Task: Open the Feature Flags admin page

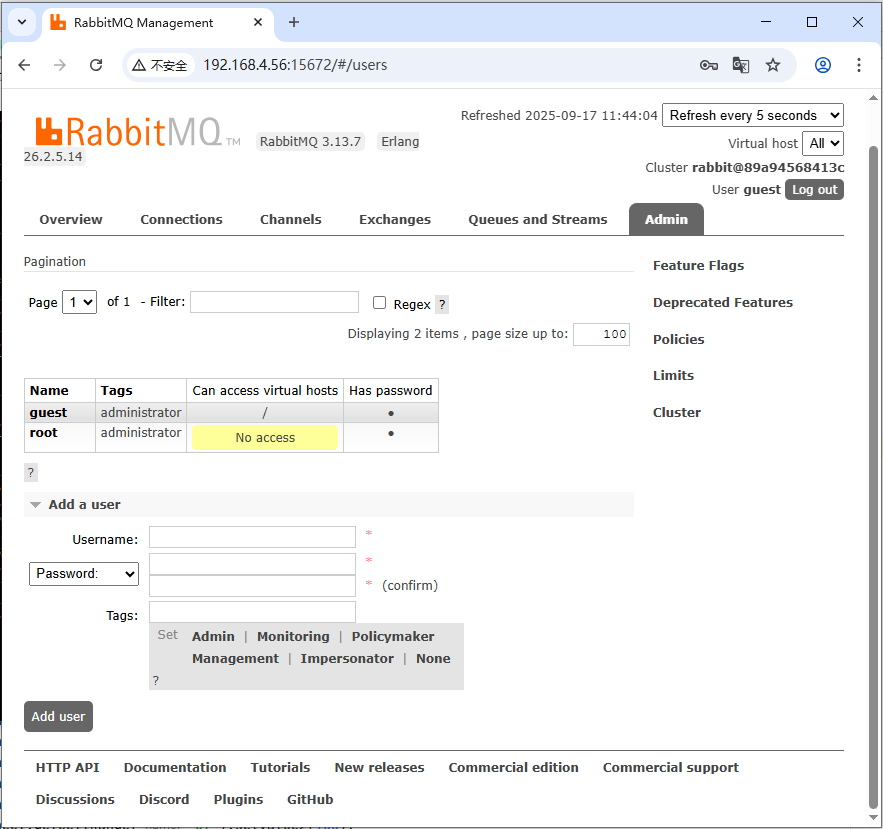Action: pyautogui.click(x=698, y=266)
